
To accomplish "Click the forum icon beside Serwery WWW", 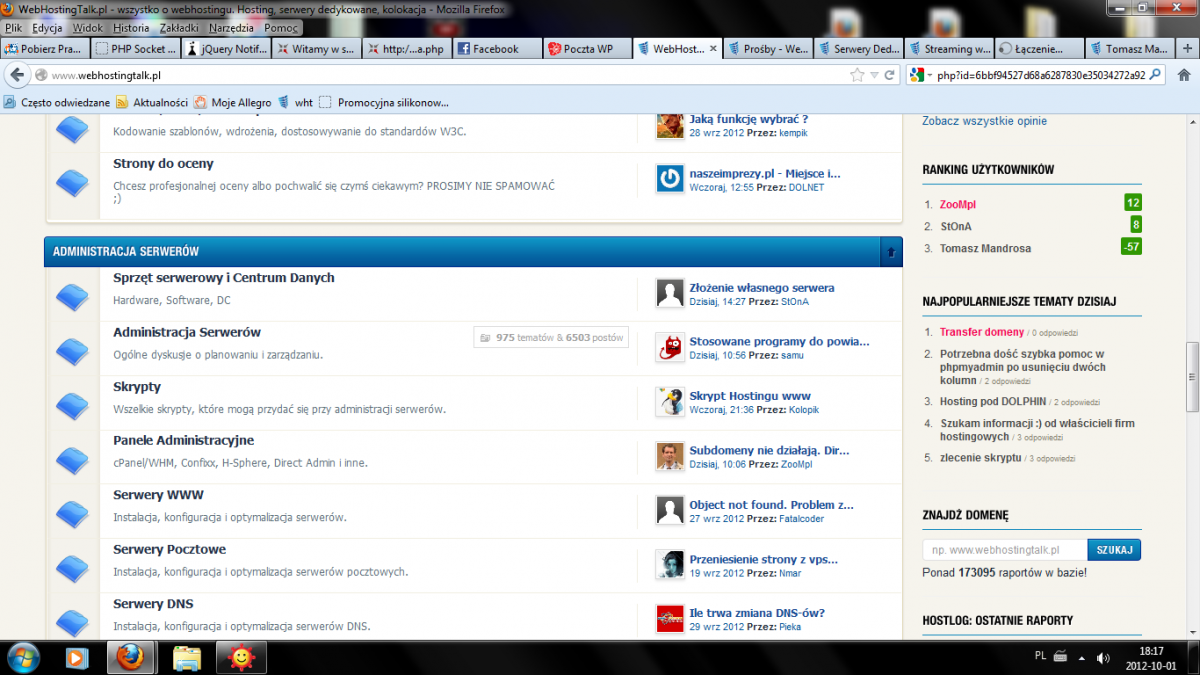I will (x=71, y=514).
